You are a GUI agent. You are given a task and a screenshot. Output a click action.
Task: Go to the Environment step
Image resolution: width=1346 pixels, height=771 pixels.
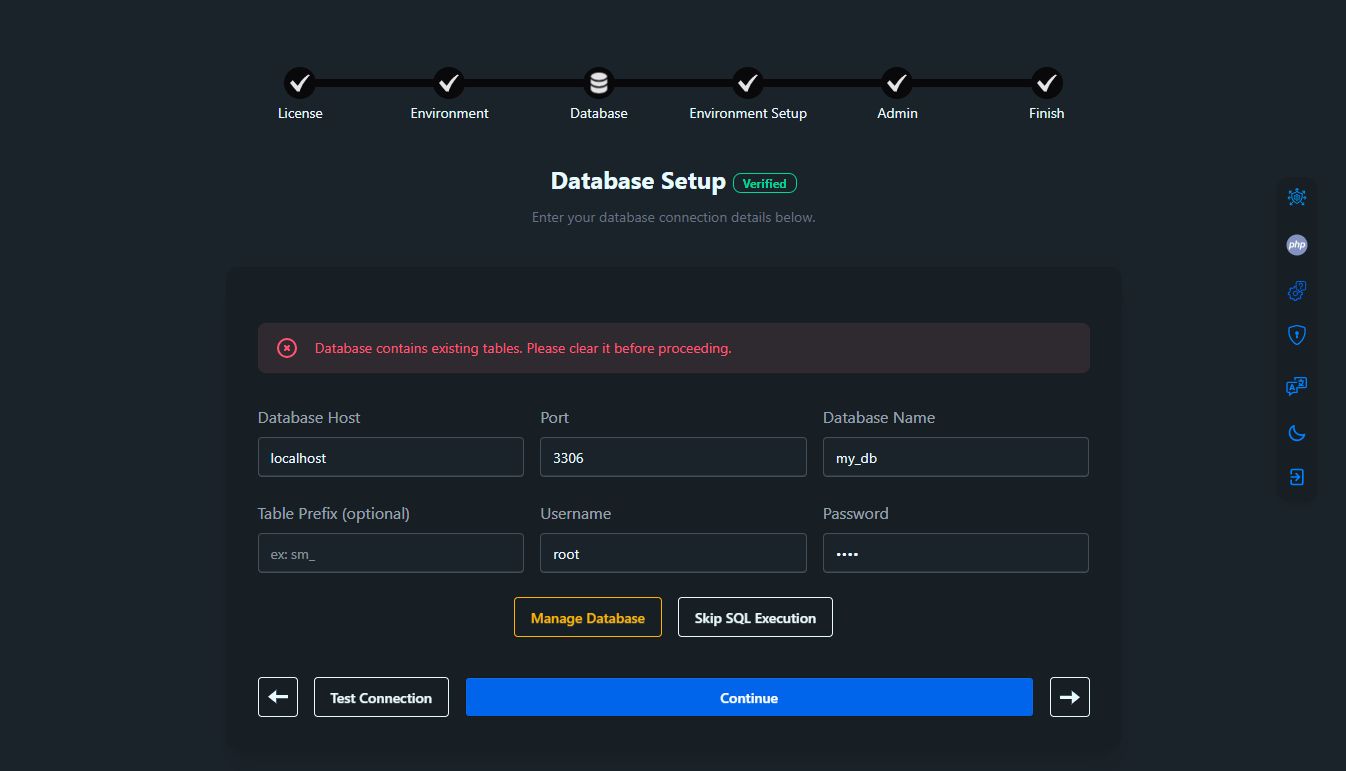[449, 83]
